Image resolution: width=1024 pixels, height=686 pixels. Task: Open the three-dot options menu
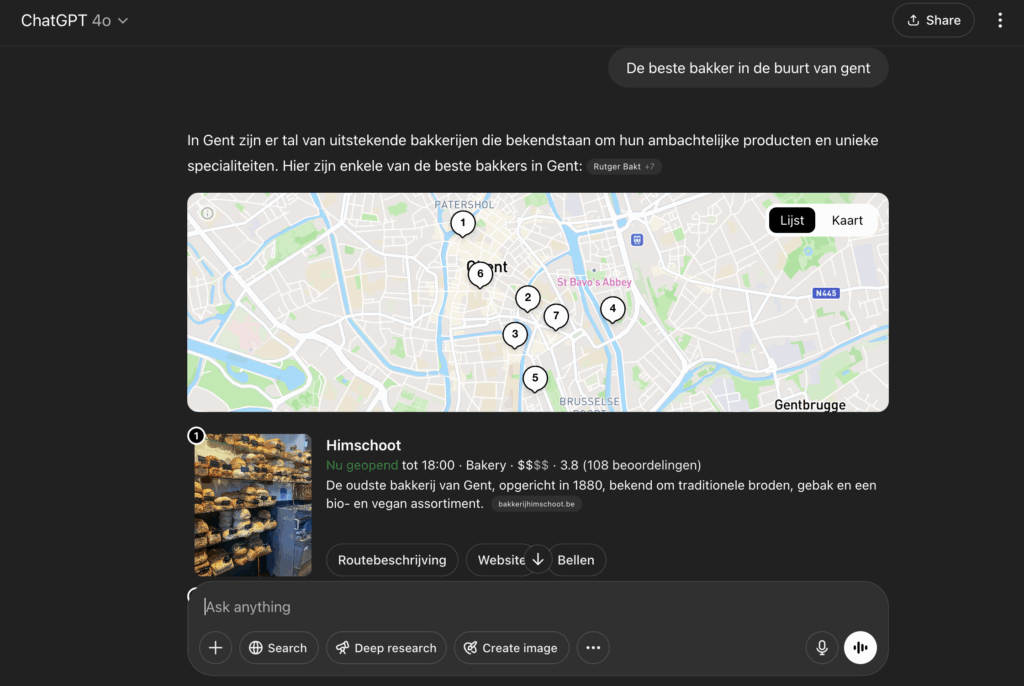click(1000, 20)
